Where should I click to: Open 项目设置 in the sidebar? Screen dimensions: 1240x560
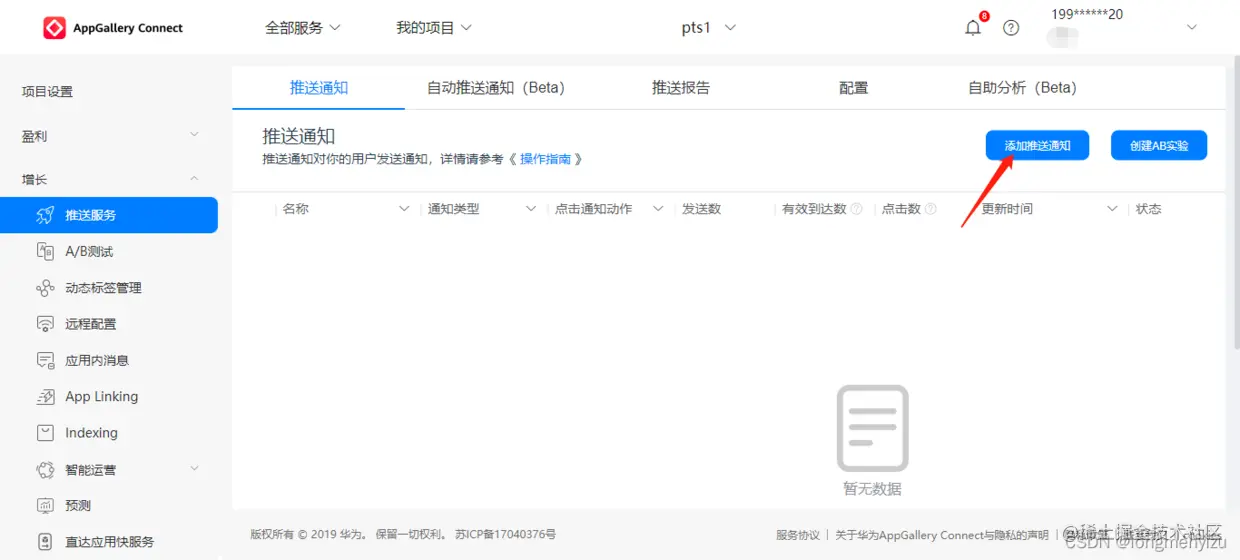pyautogui.click(x=47, y=92)
